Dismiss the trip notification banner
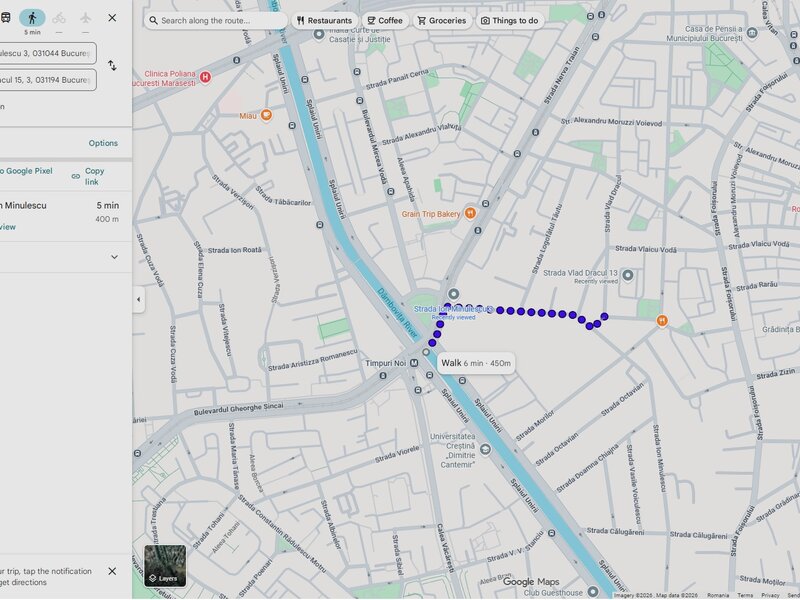 click(x=112, y=571)
